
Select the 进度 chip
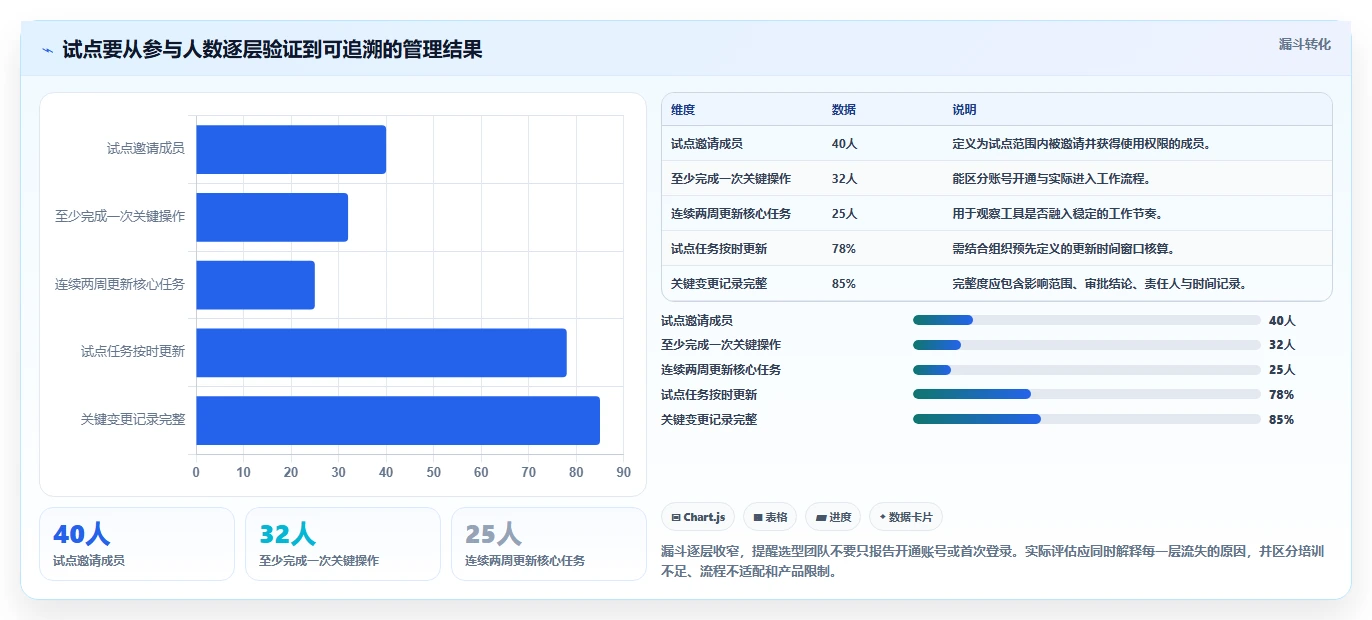click(x=833, y=517)
